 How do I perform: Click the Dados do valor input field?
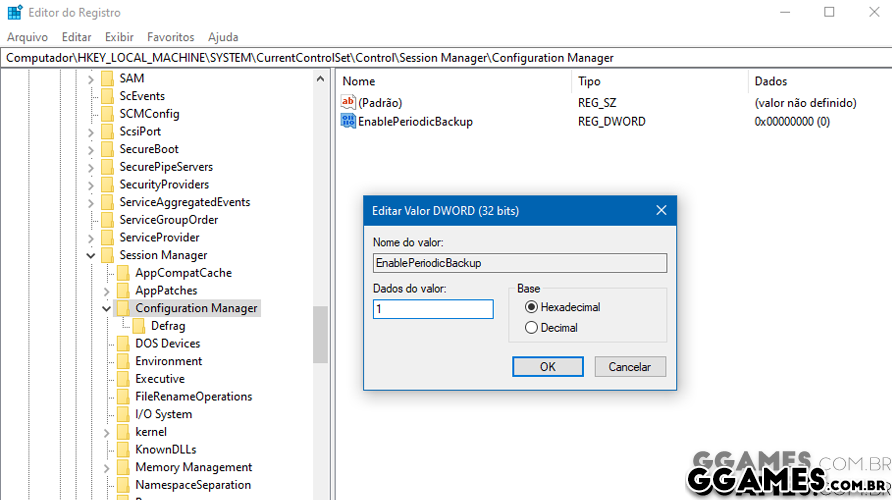click(432, 309)
